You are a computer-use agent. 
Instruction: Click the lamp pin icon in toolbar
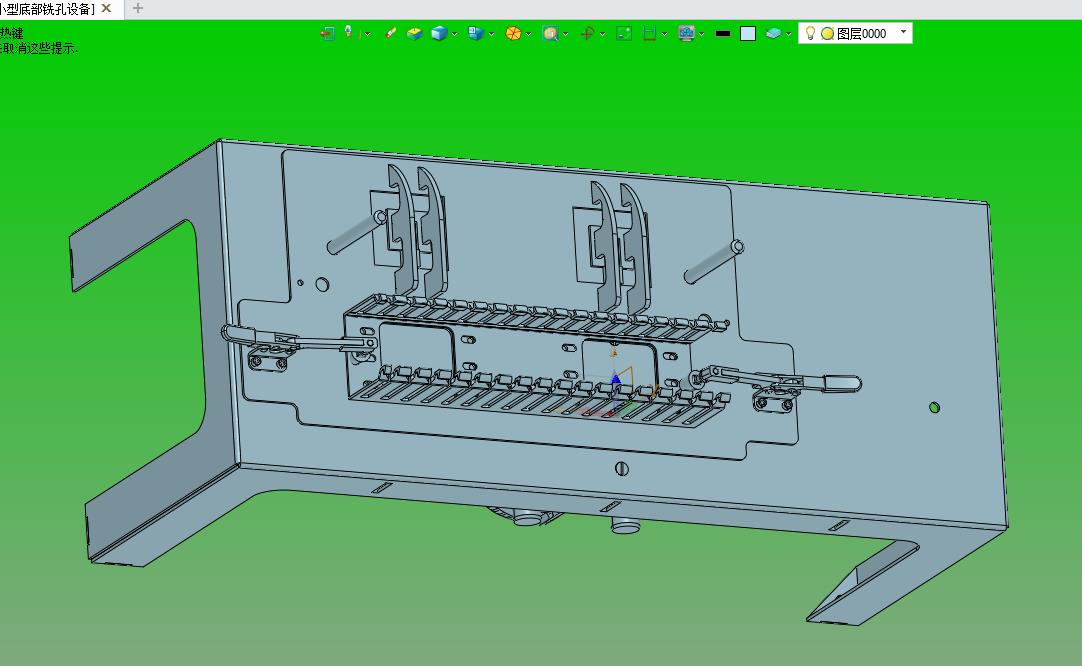click(x=348, y=32)
